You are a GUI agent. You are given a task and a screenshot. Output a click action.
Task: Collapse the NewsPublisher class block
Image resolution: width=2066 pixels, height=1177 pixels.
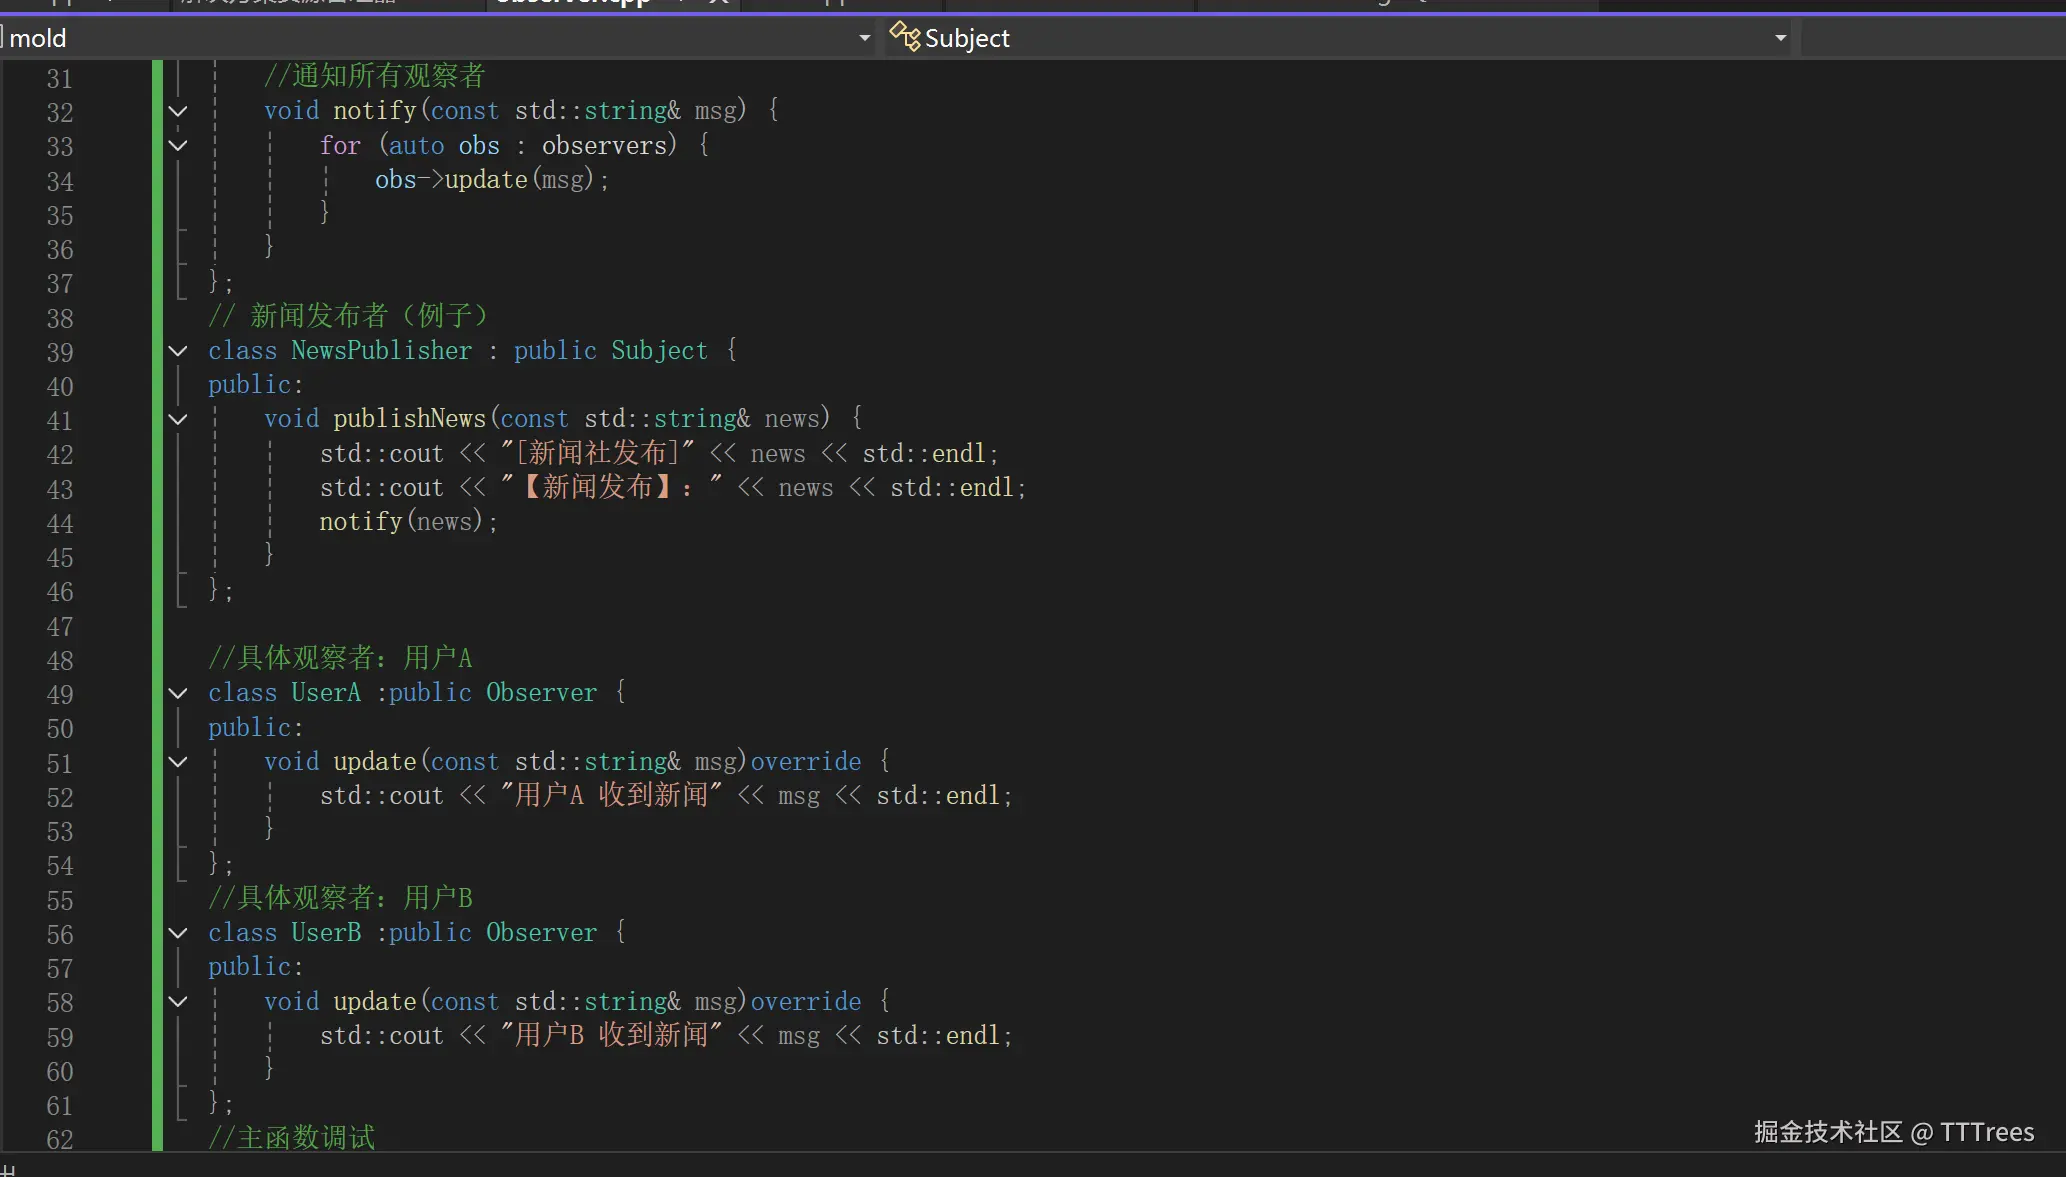[178, 351]
